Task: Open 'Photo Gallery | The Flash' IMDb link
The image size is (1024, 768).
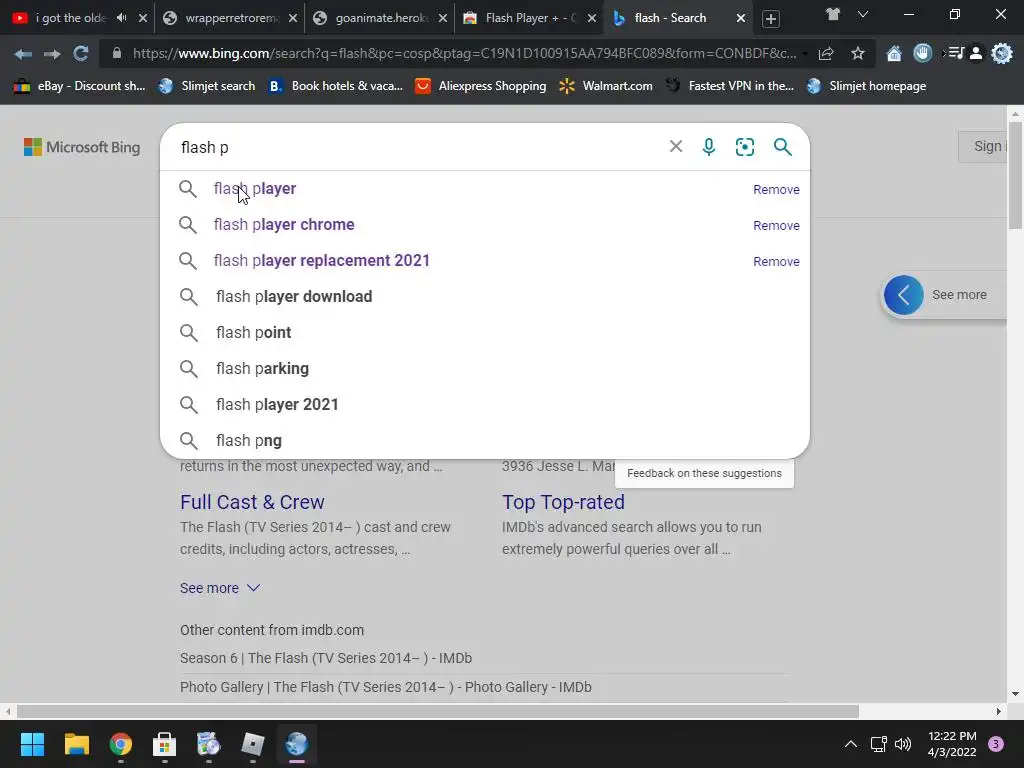Action: 385,687
